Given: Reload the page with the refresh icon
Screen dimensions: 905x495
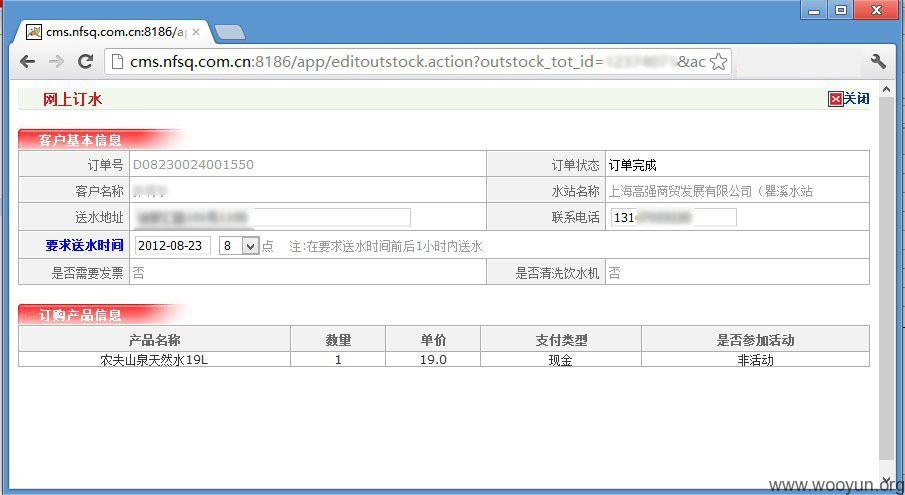Looking at the screenshot, I should [x=85, y=61].
